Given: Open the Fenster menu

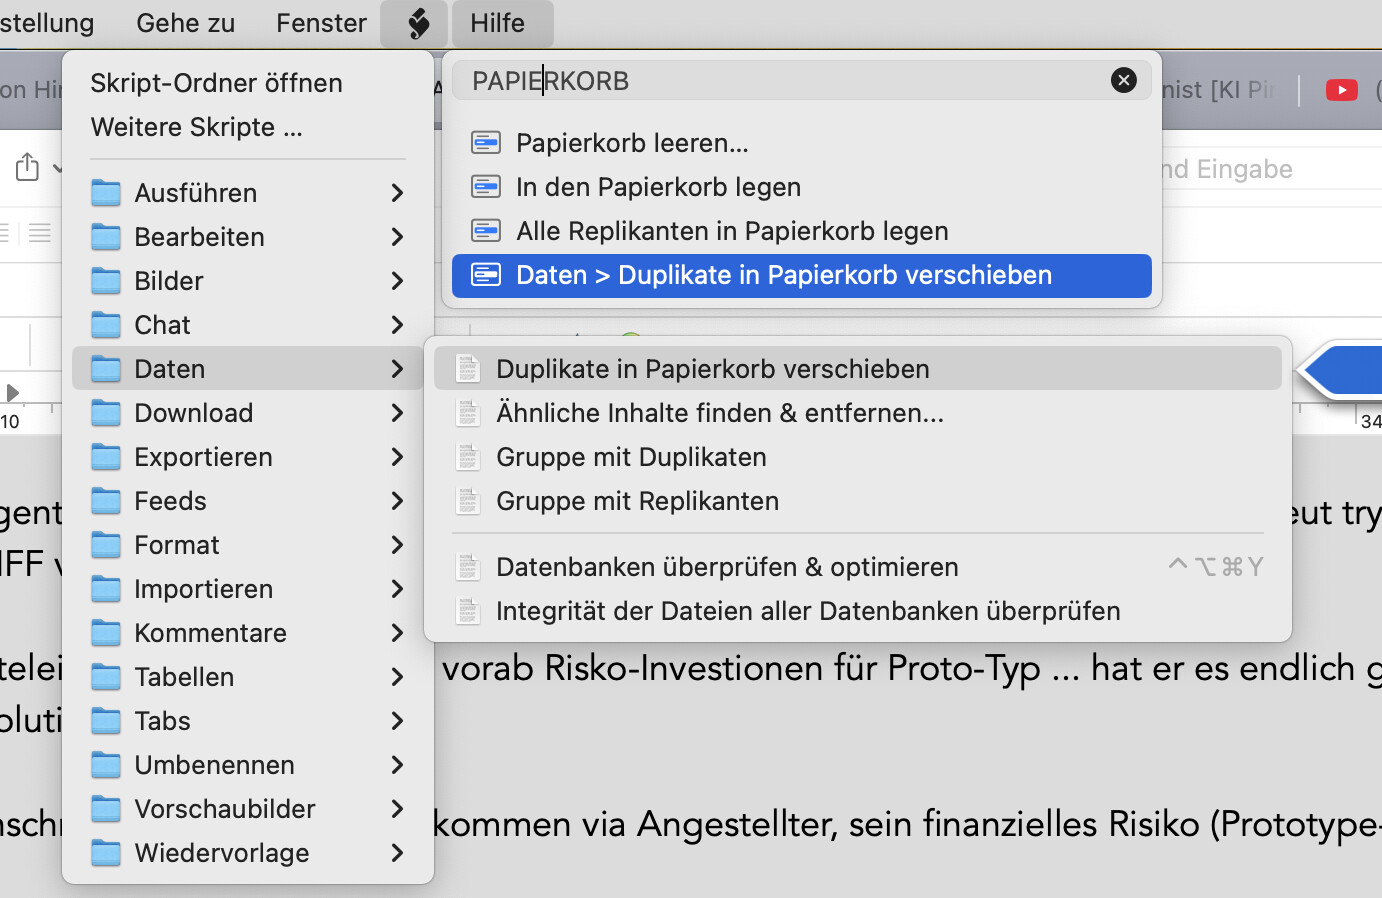Looking at the screenshot, I should click(x=321, y=23).
